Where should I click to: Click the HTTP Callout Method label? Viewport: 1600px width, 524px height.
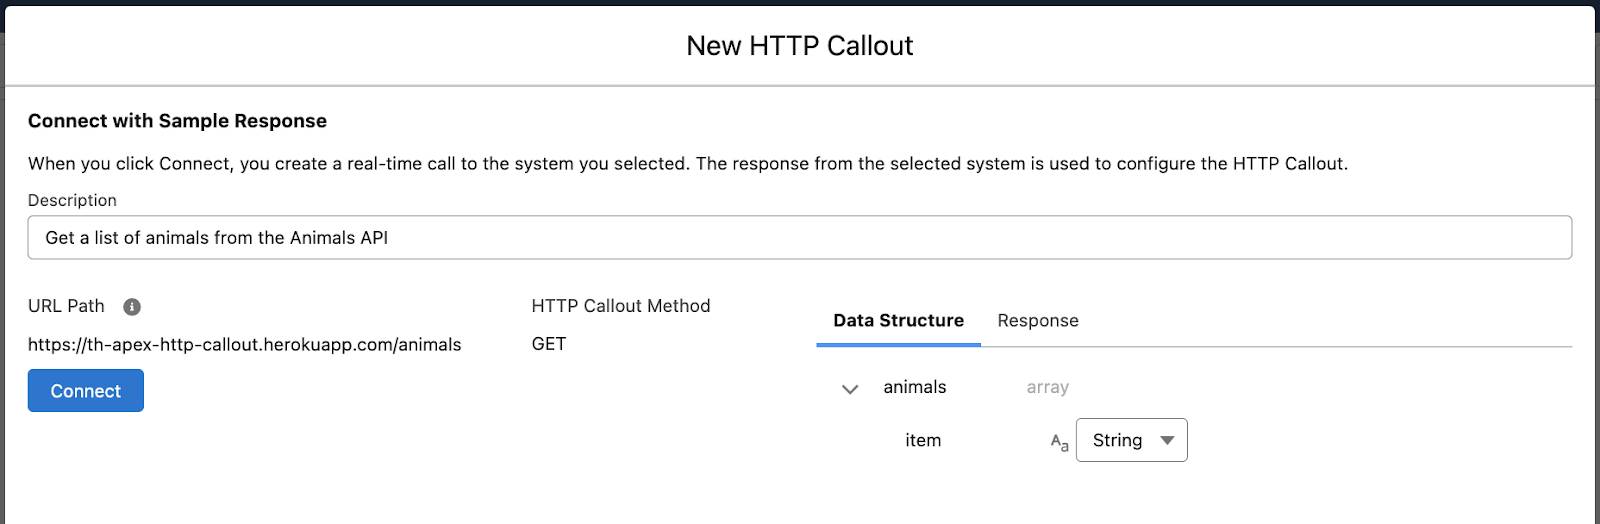pos(620,306)
